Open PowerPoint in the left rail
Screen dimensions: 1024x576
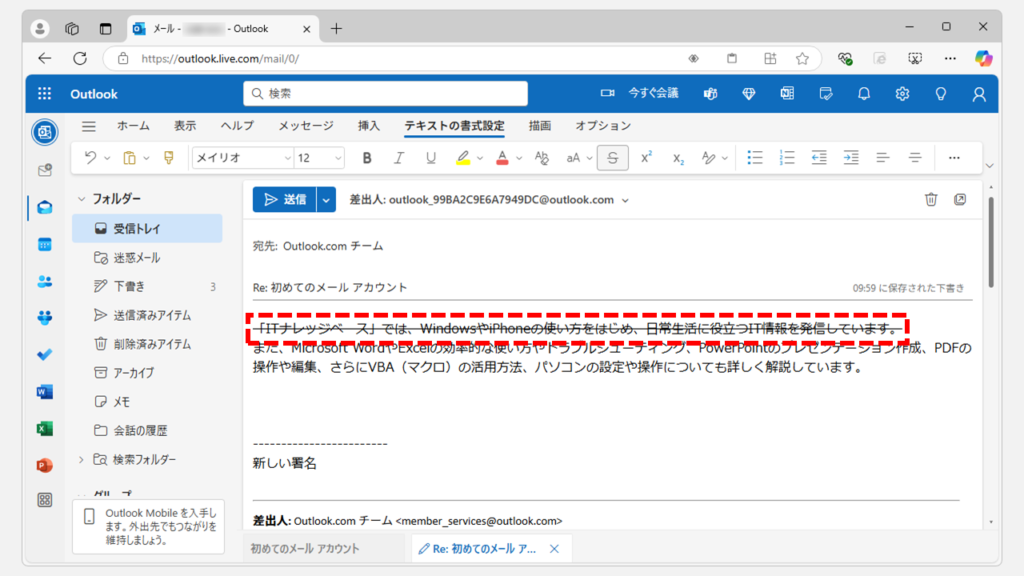(44, 465)
